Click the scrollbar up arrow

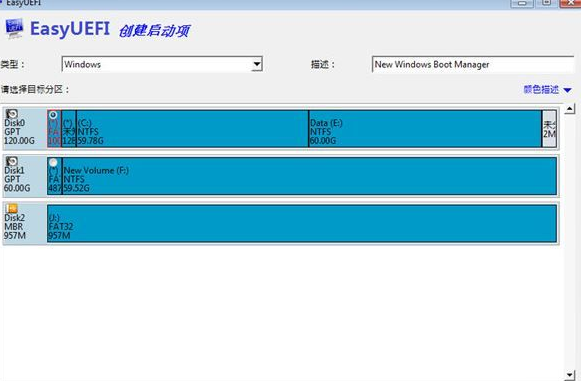[x=570, y=109]
